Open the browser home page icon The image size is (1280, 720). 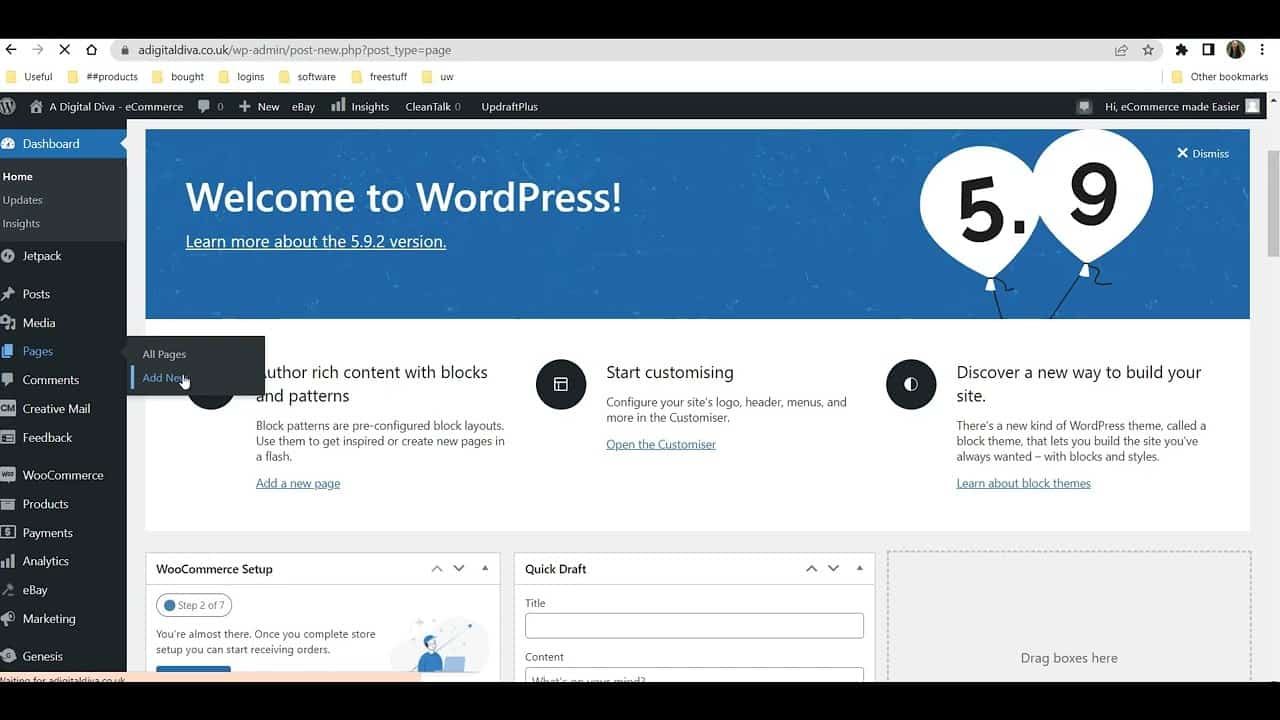point(92,50)
